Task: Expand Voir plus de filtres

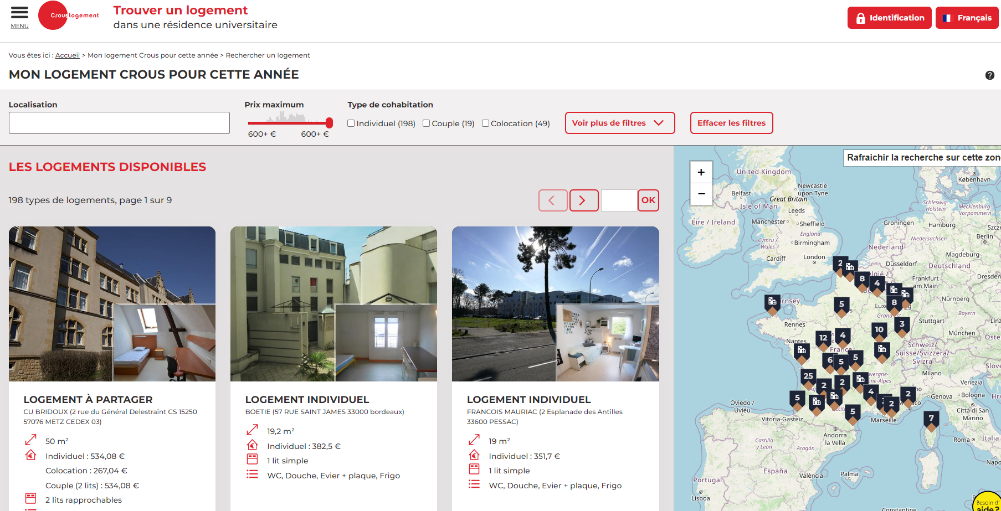Action: coord(619,123)
